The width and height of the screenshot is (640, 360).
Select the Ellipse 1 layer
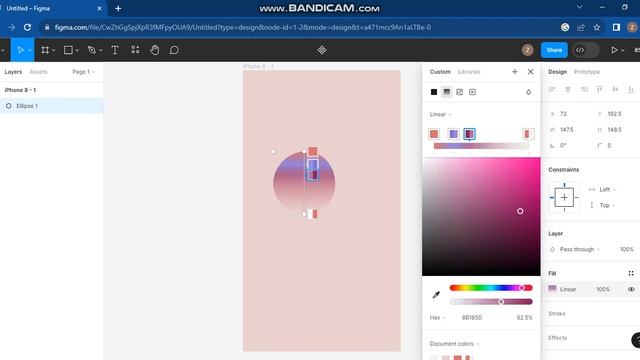[51, 106]
